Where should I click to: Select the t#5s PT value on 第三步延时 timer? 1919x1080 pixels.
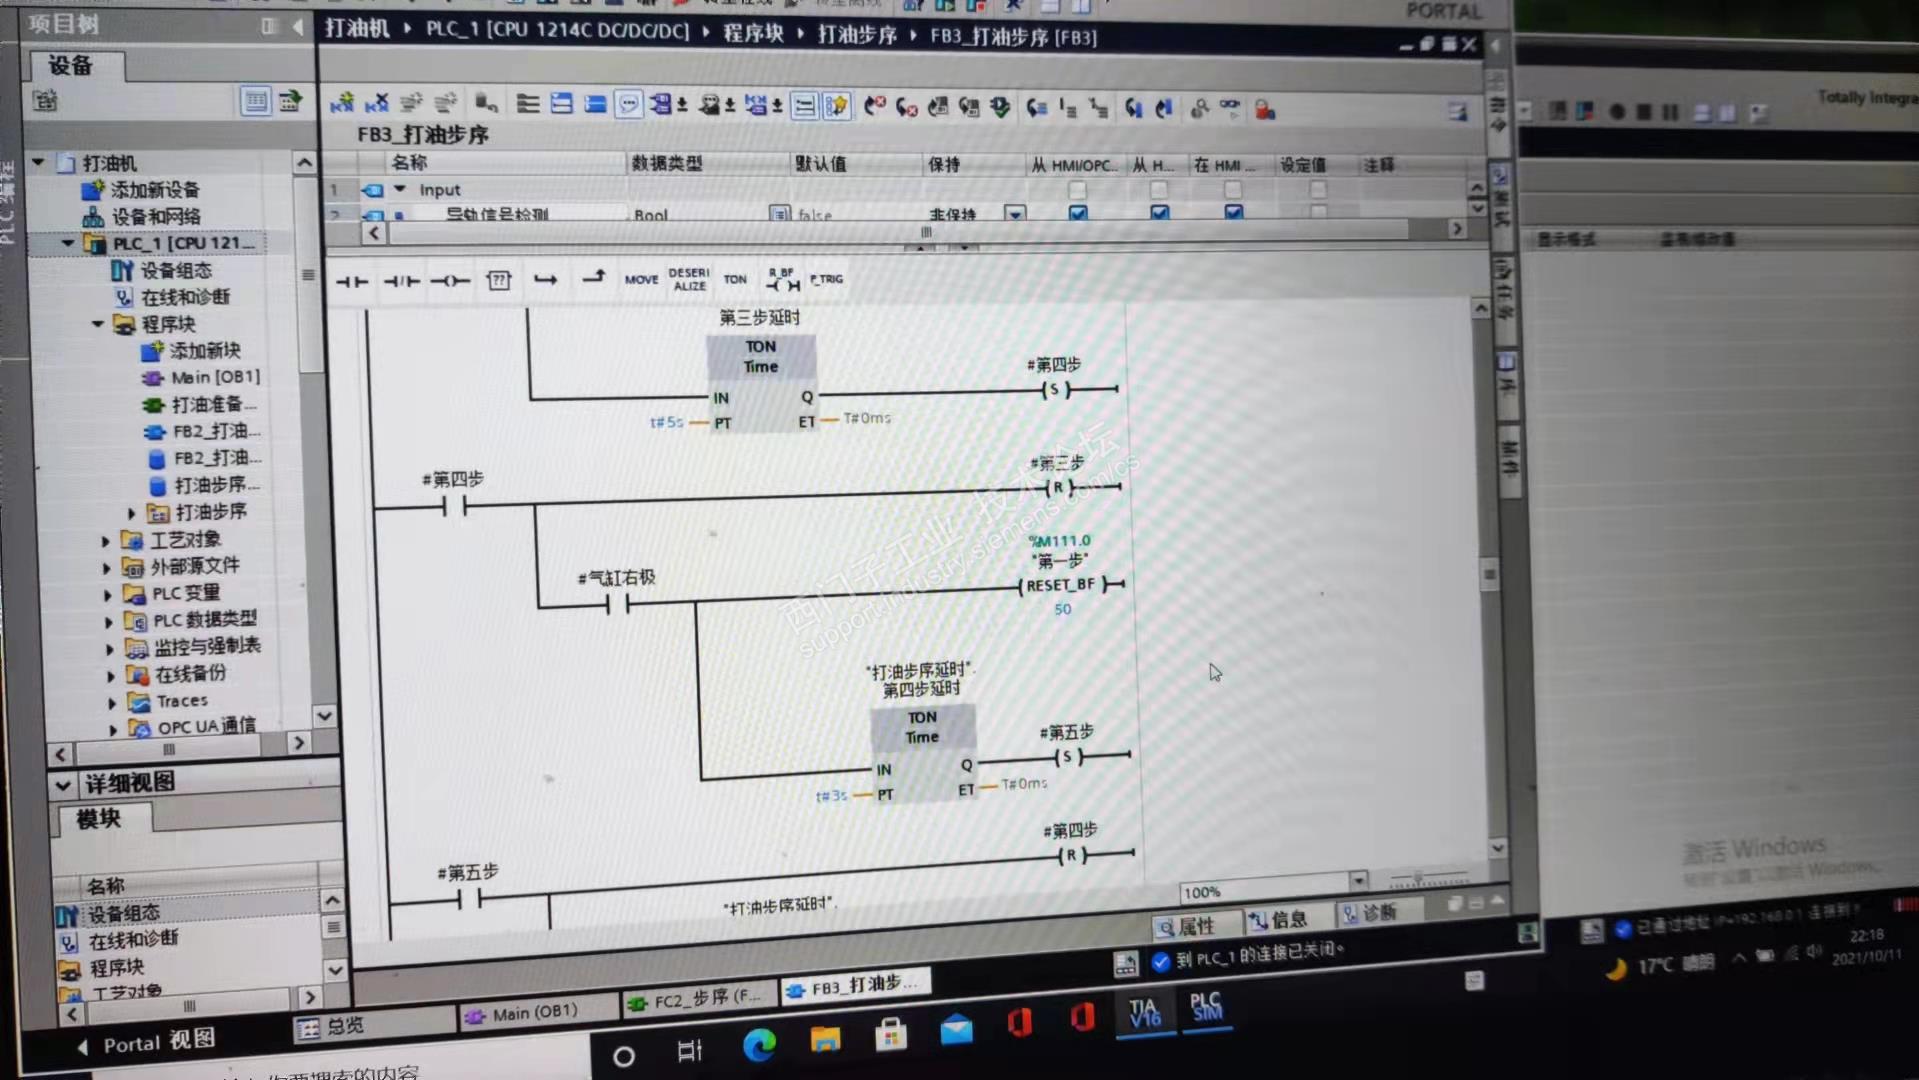coord(666,422)
